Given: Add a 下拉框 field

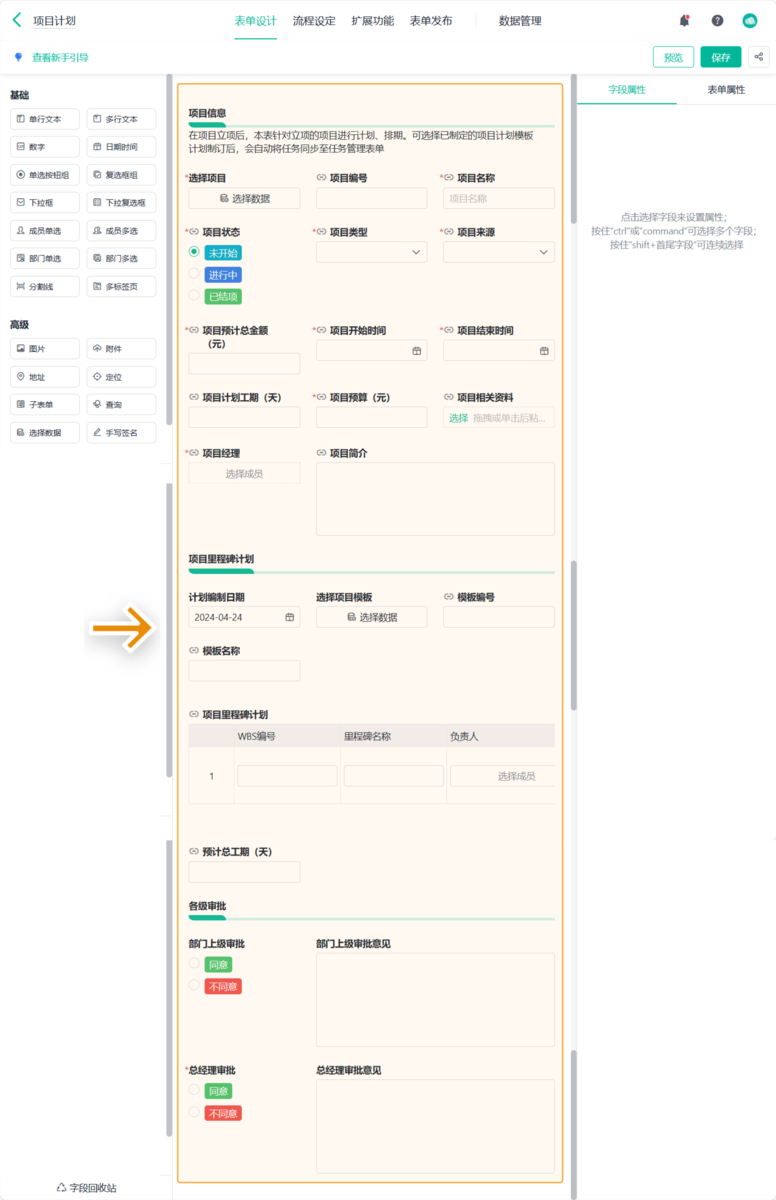Looking at the screenshot, I should point(44,203).
